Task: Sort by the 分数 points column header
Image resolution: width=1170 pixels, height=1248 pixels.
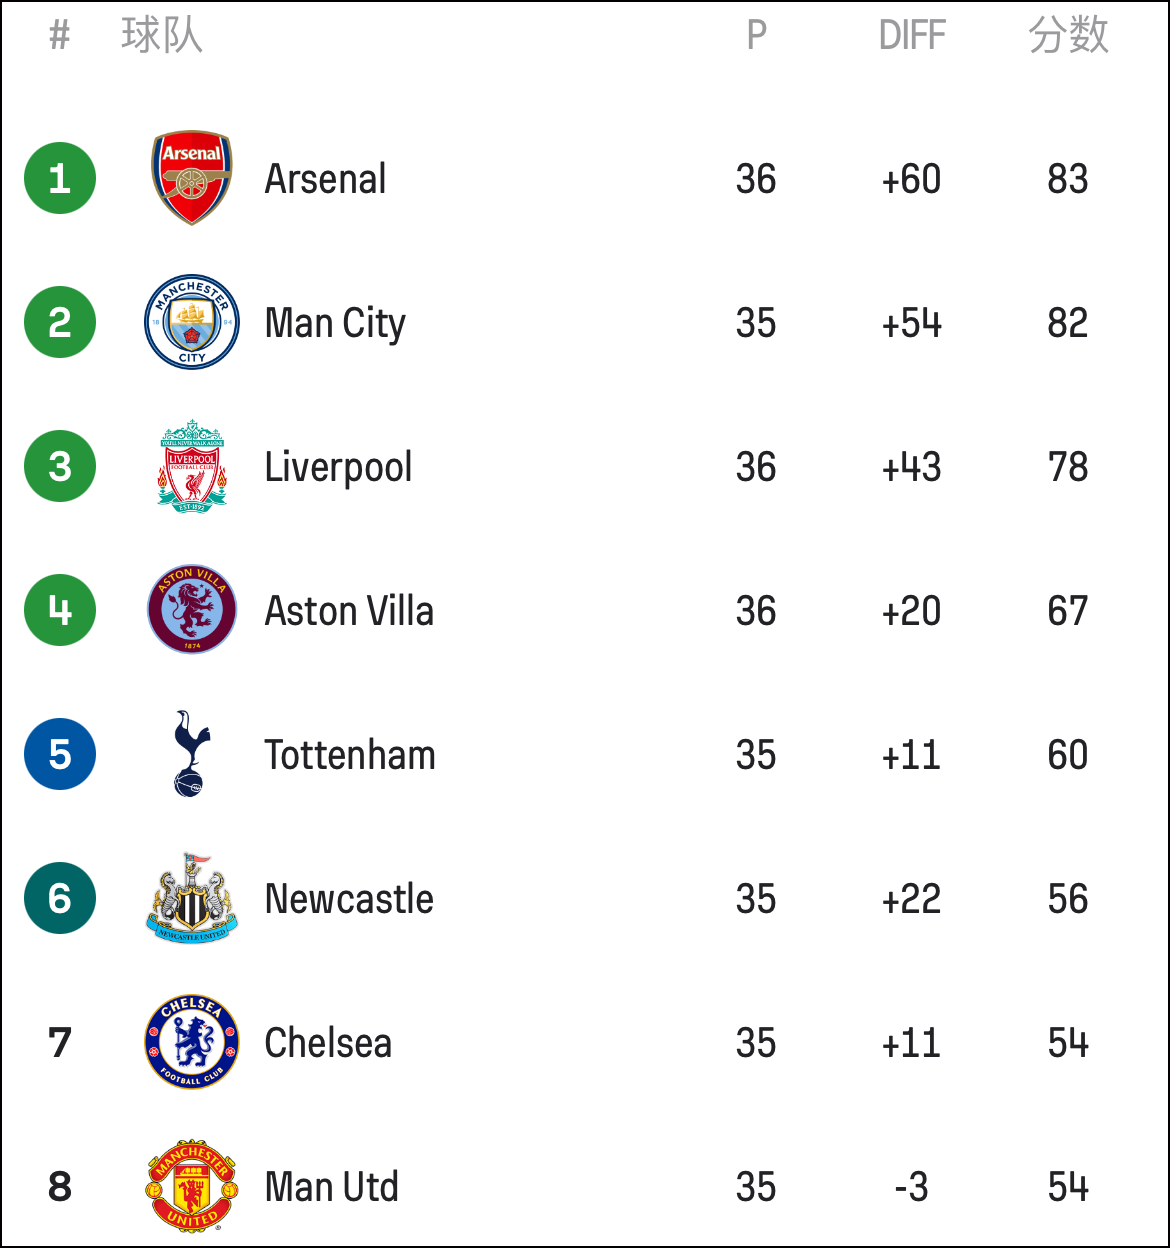Action: coord(1068,35)
